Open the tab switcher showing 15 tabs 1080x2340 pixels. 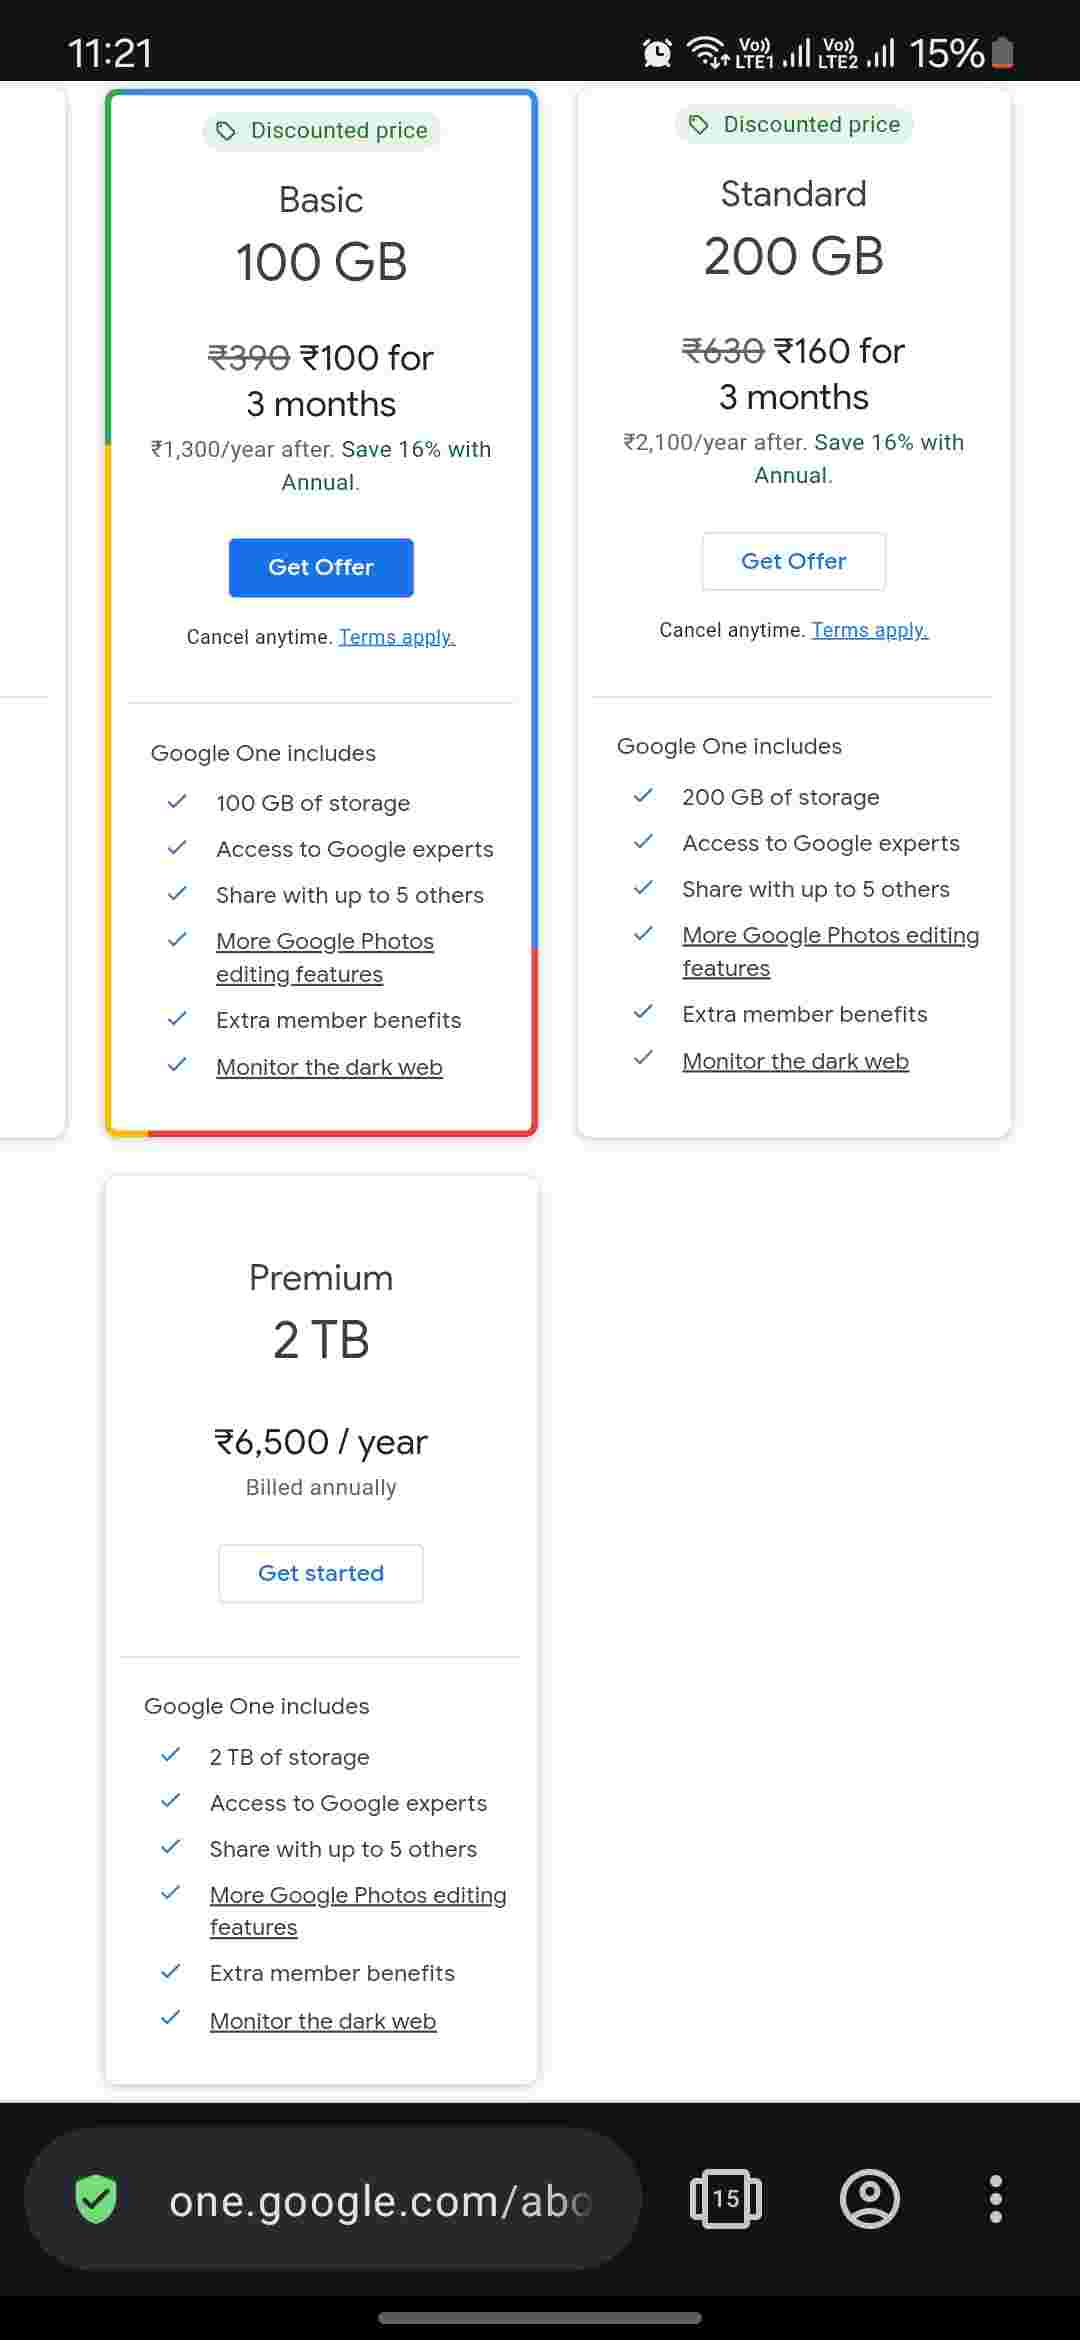726,2199
